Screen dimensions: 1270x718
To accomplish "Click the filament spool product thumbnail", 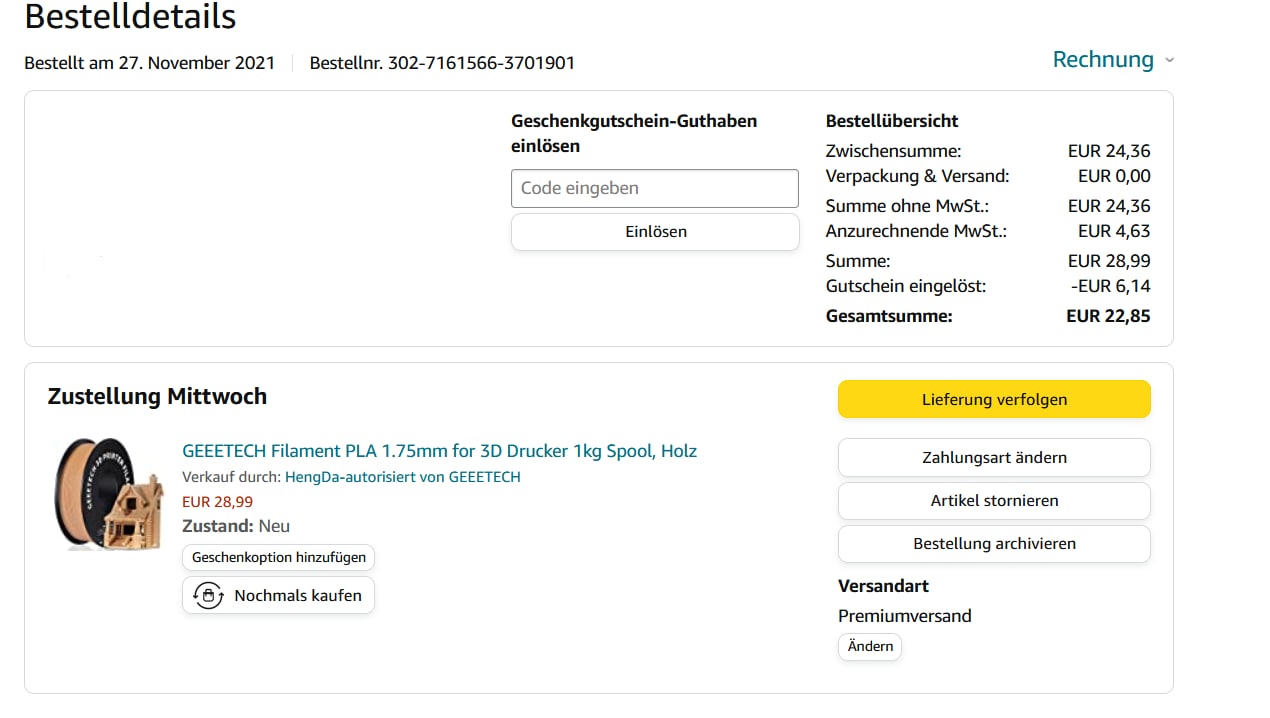I will 108,494.
